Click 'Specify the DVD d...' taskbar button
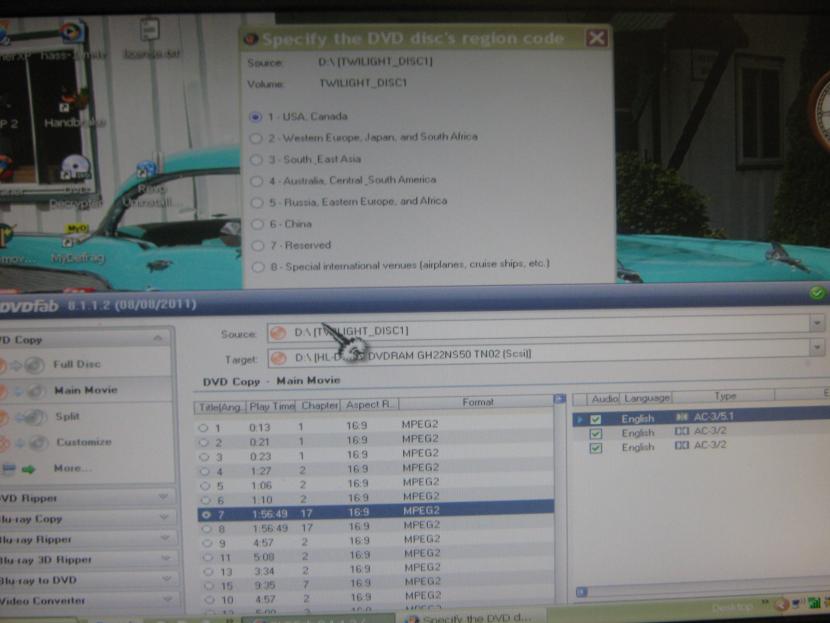Image resolution: width=830 pixels, height=623 pixels. click(x=471, y=617)
